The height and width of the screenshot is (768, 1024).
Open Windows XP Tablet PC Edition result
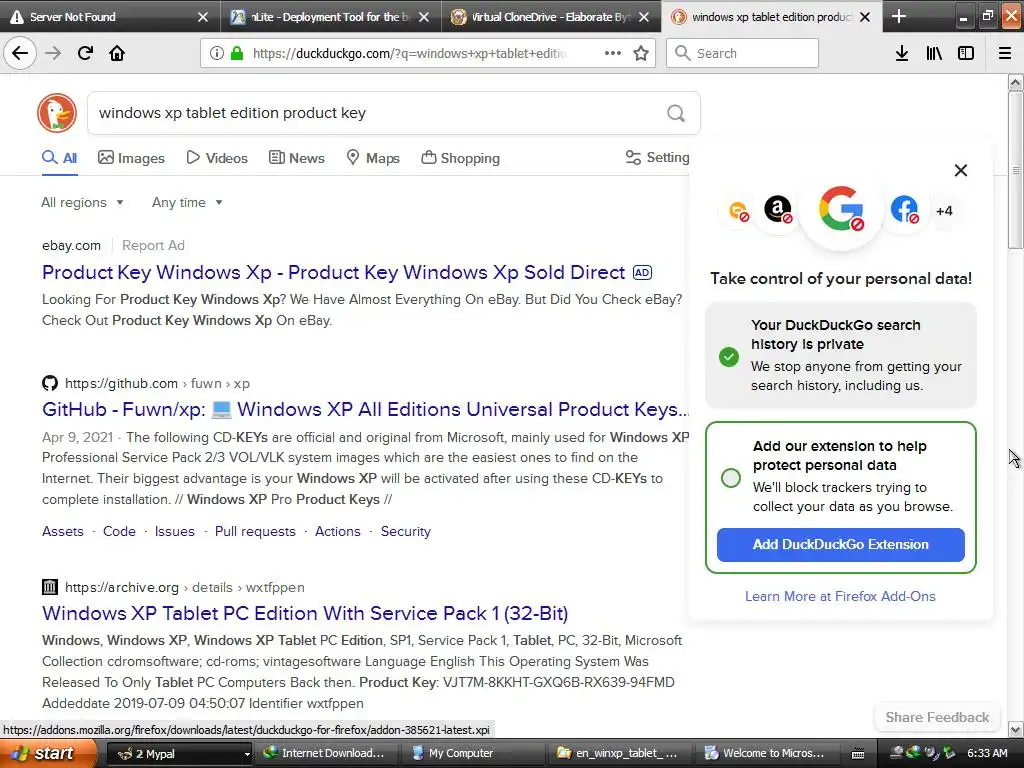[x=305, y=613]
